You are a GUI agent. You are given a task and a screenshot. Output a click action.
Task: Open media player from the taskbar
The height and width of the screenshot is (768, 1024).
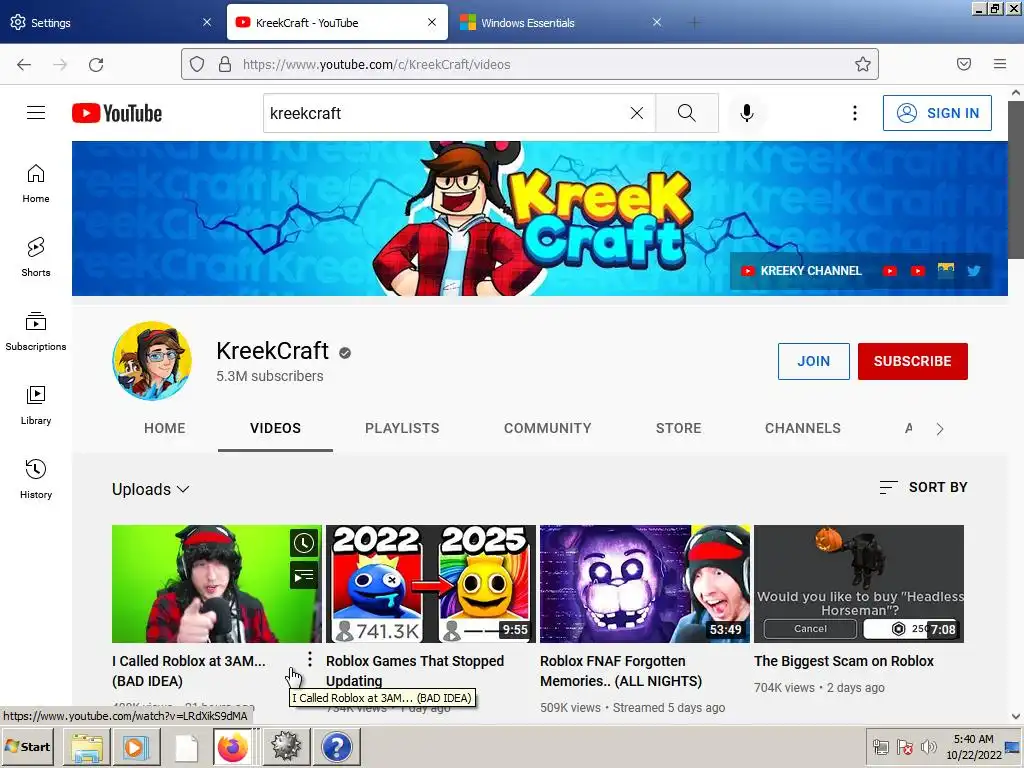pos(136,746)
